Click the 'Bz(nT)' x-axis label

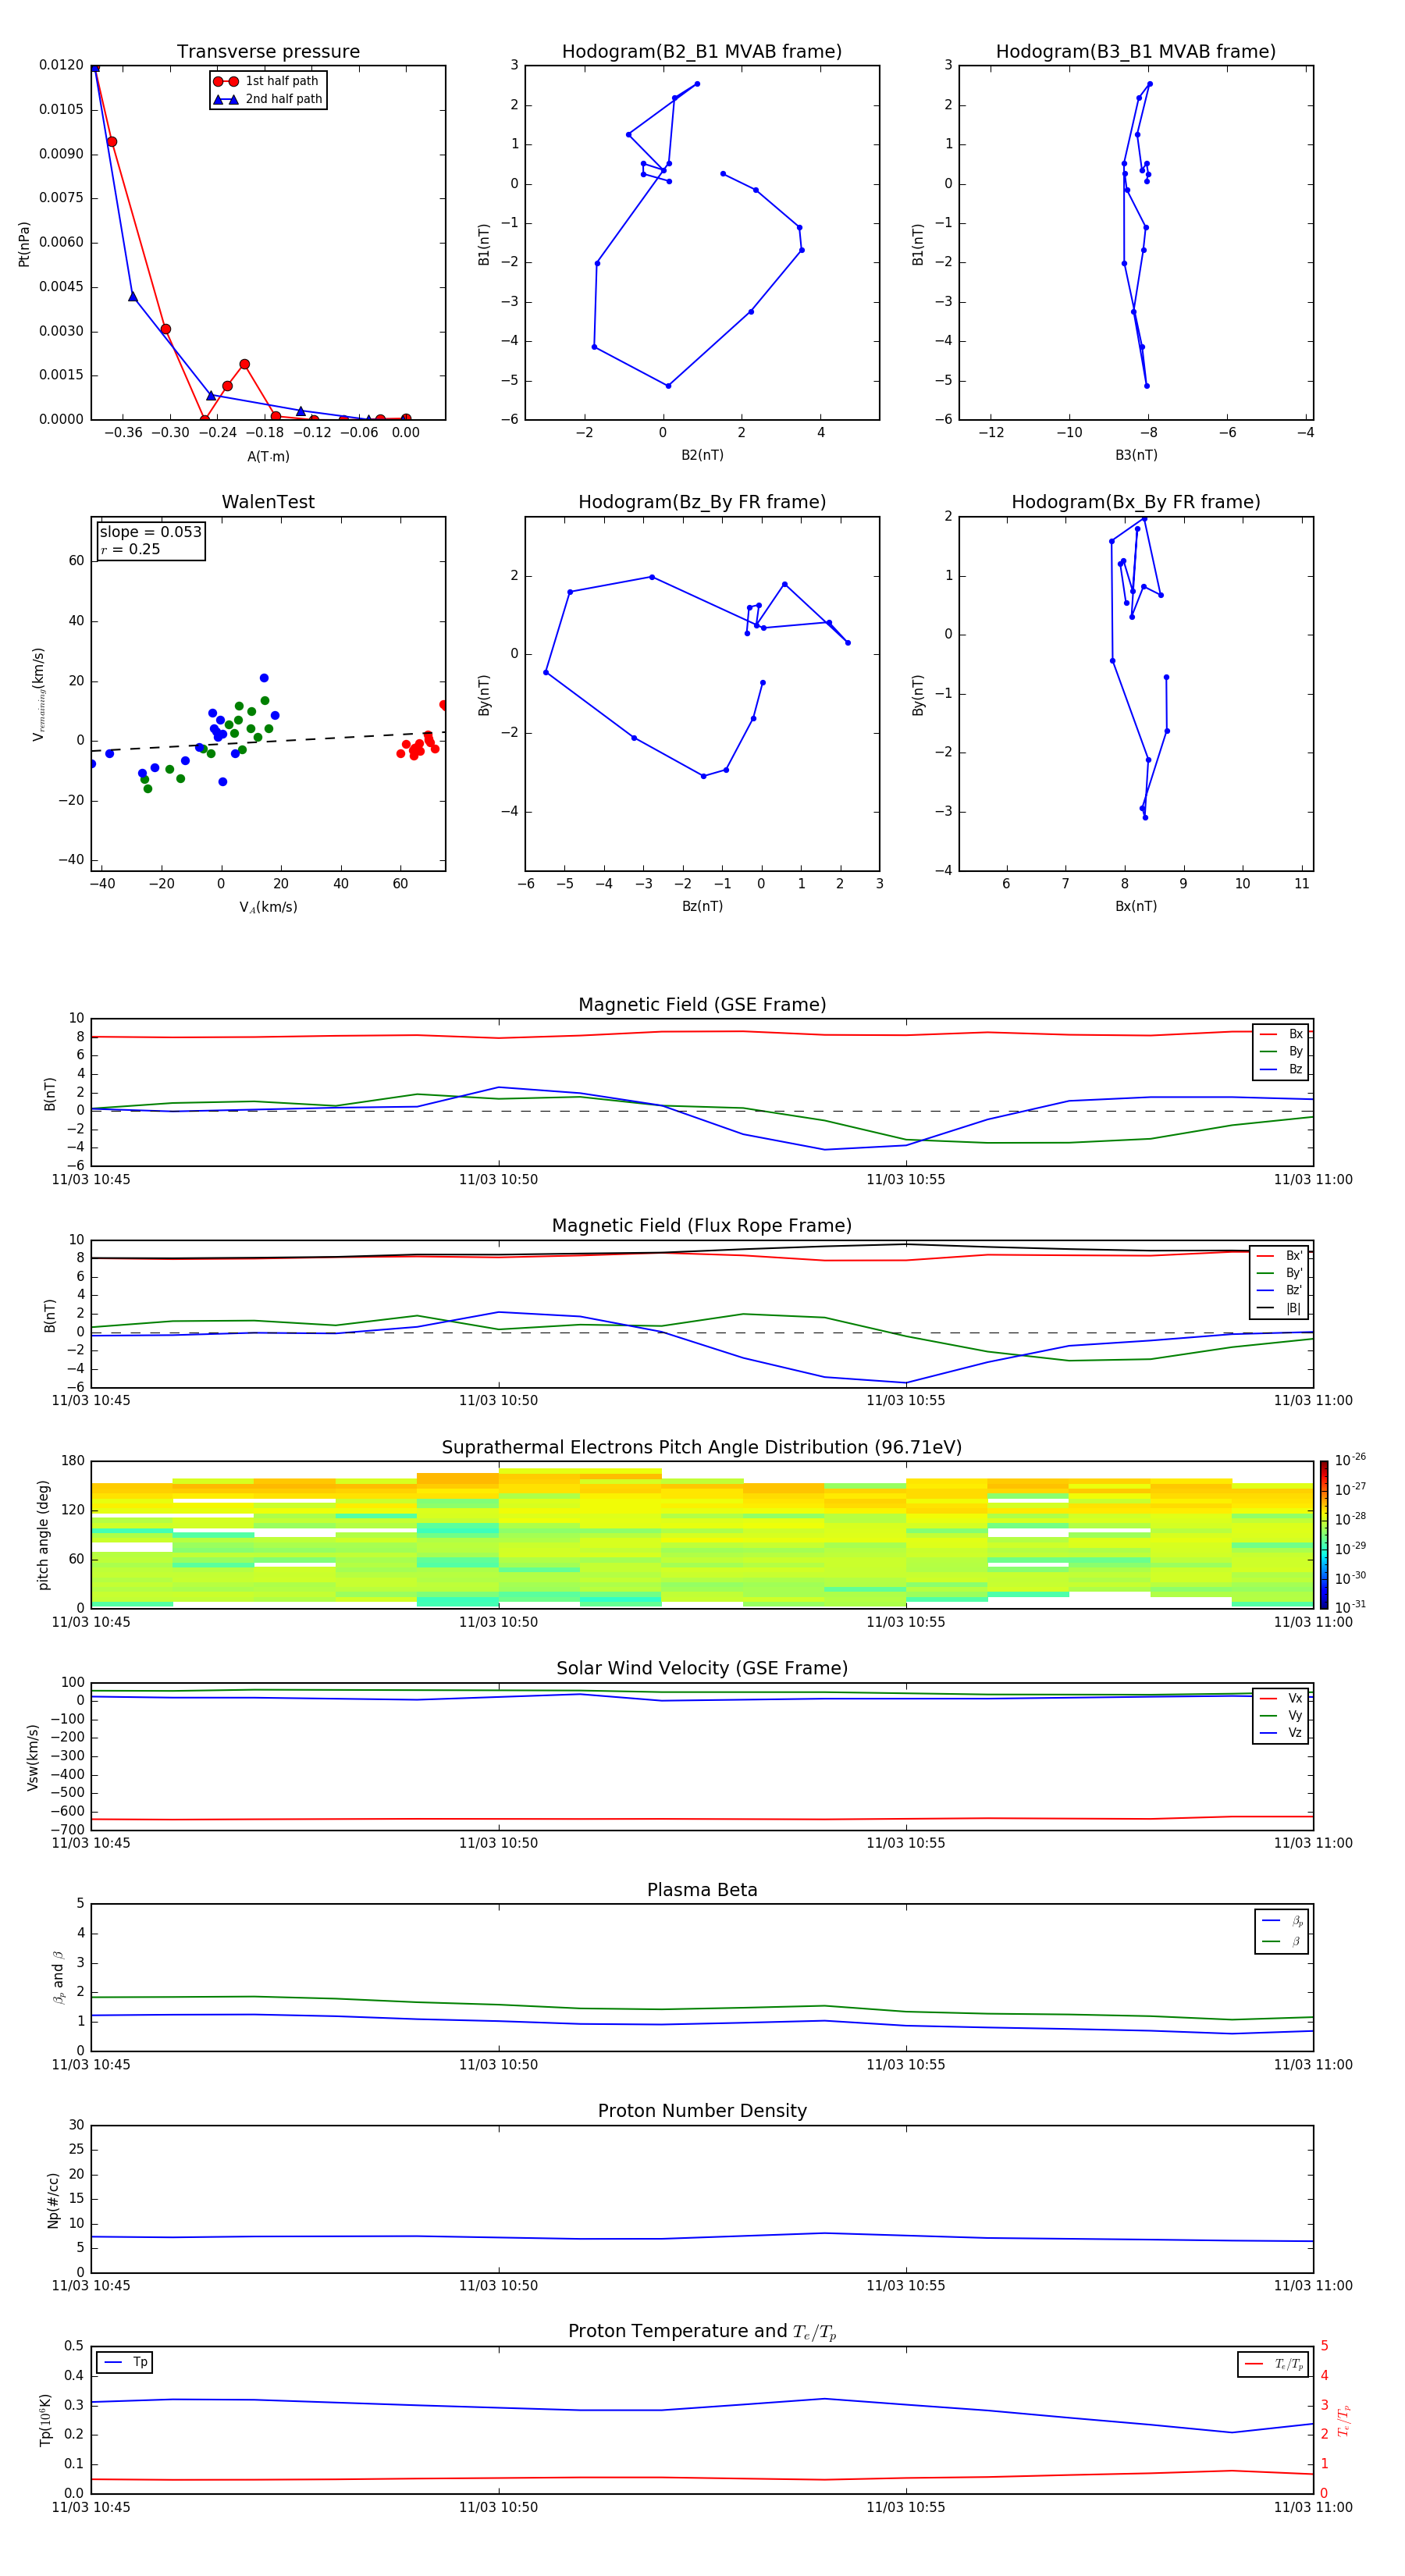click(x=702, y=906)
